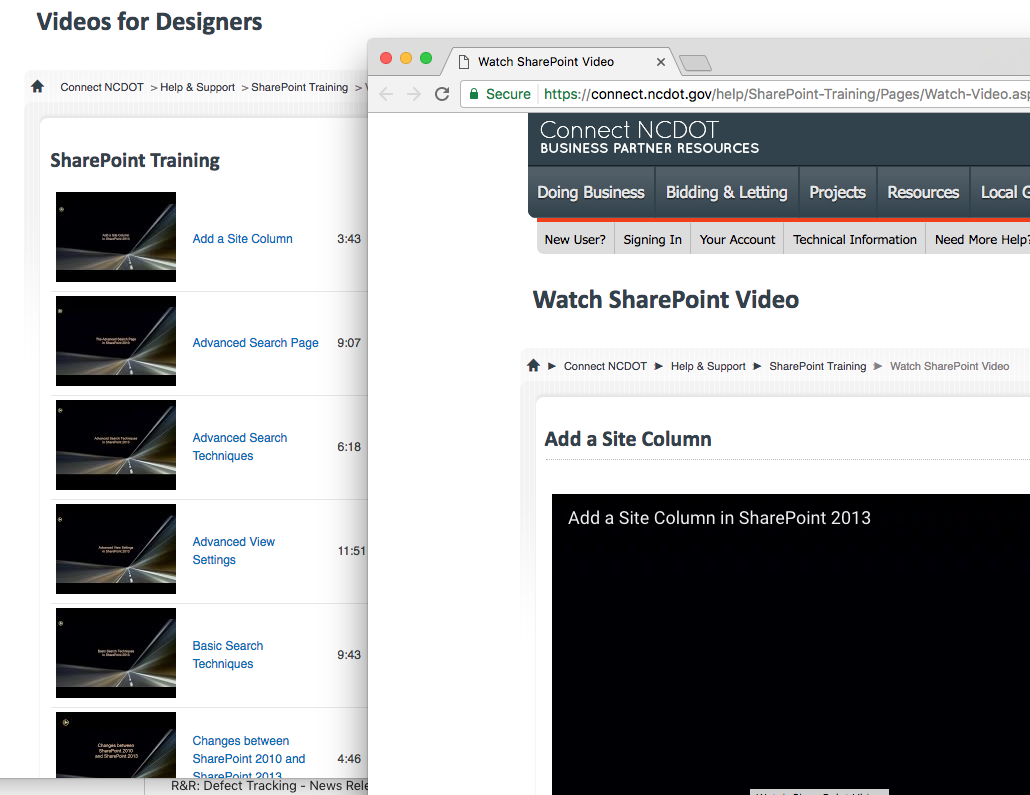Click the Add a Site Column thumbnail
The width and height of the screenshot is (1030, 795).
tap(116, 237)
